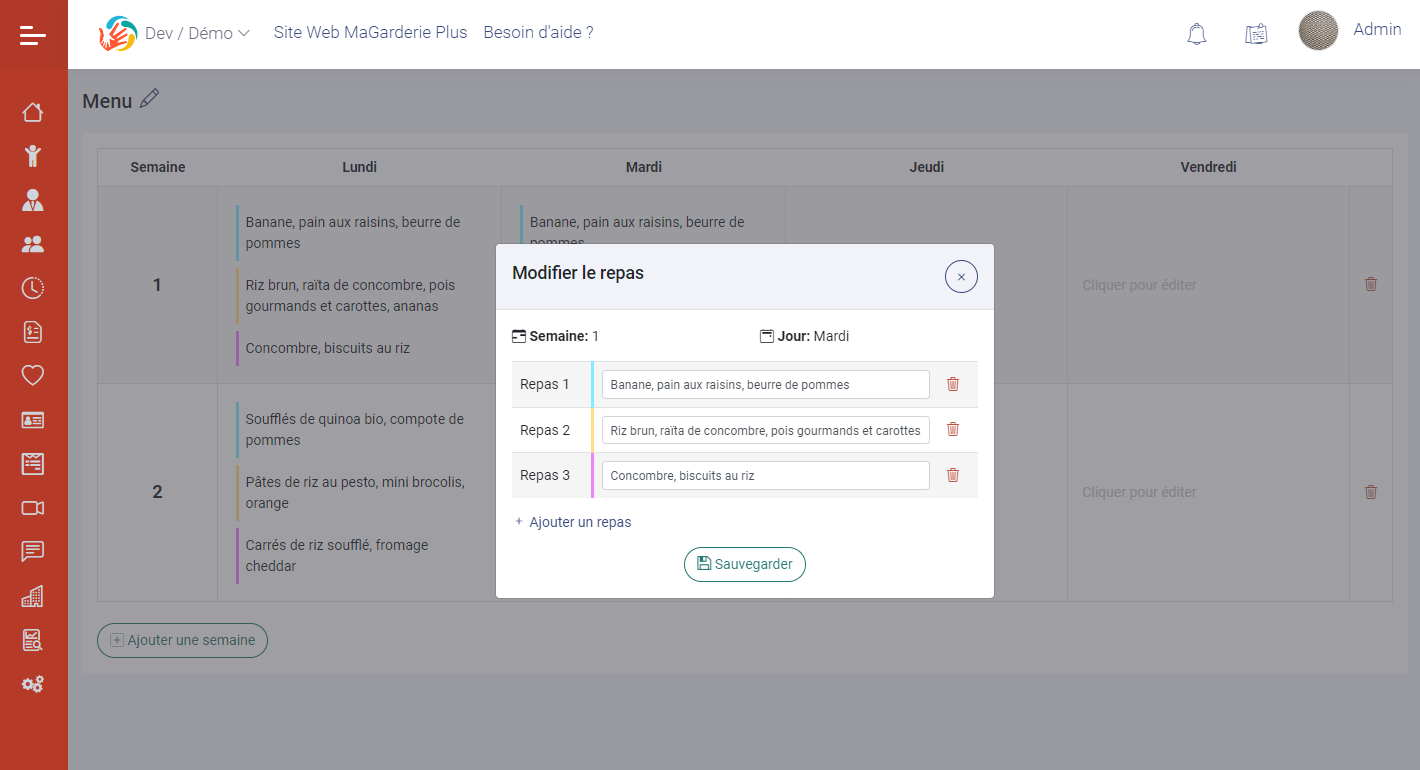This screenshot has width=1420, height=770.
Task: Open Site Web MaGarderie Plus link
Action: coord(370,32)
